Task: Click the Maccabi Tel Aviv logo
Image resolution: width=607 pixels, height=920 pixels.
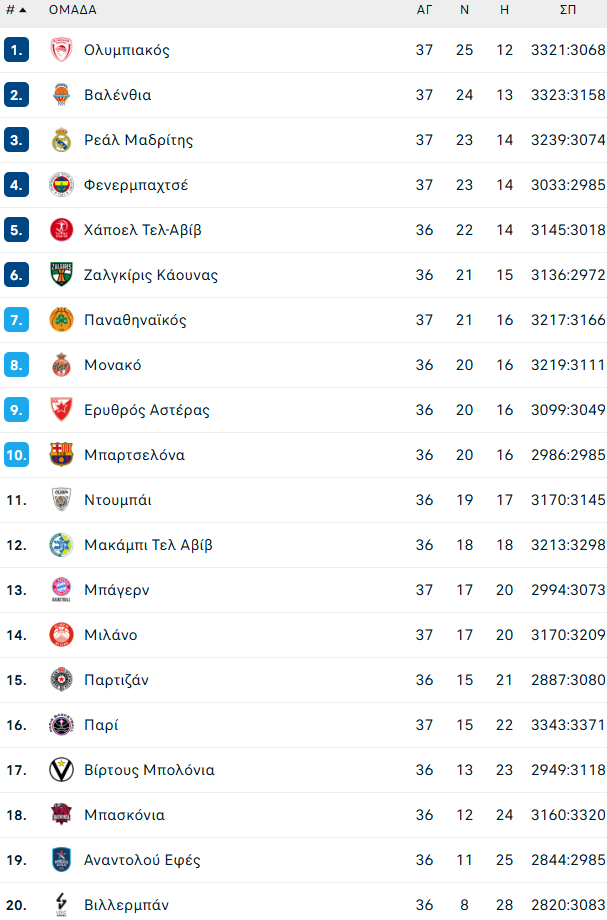Action: (61, 545)
